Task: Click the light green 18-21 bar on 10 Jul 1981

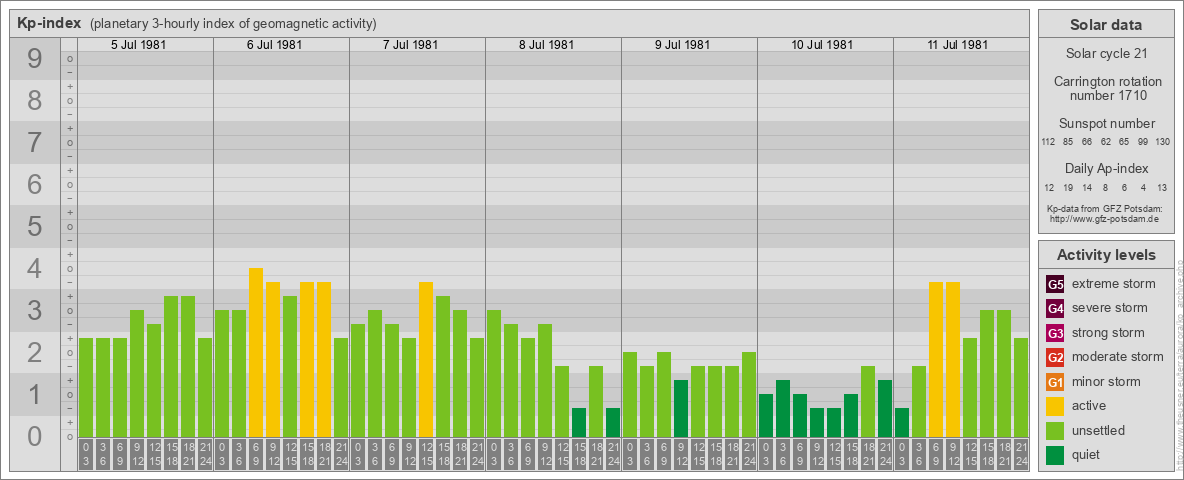Action: 868,402
